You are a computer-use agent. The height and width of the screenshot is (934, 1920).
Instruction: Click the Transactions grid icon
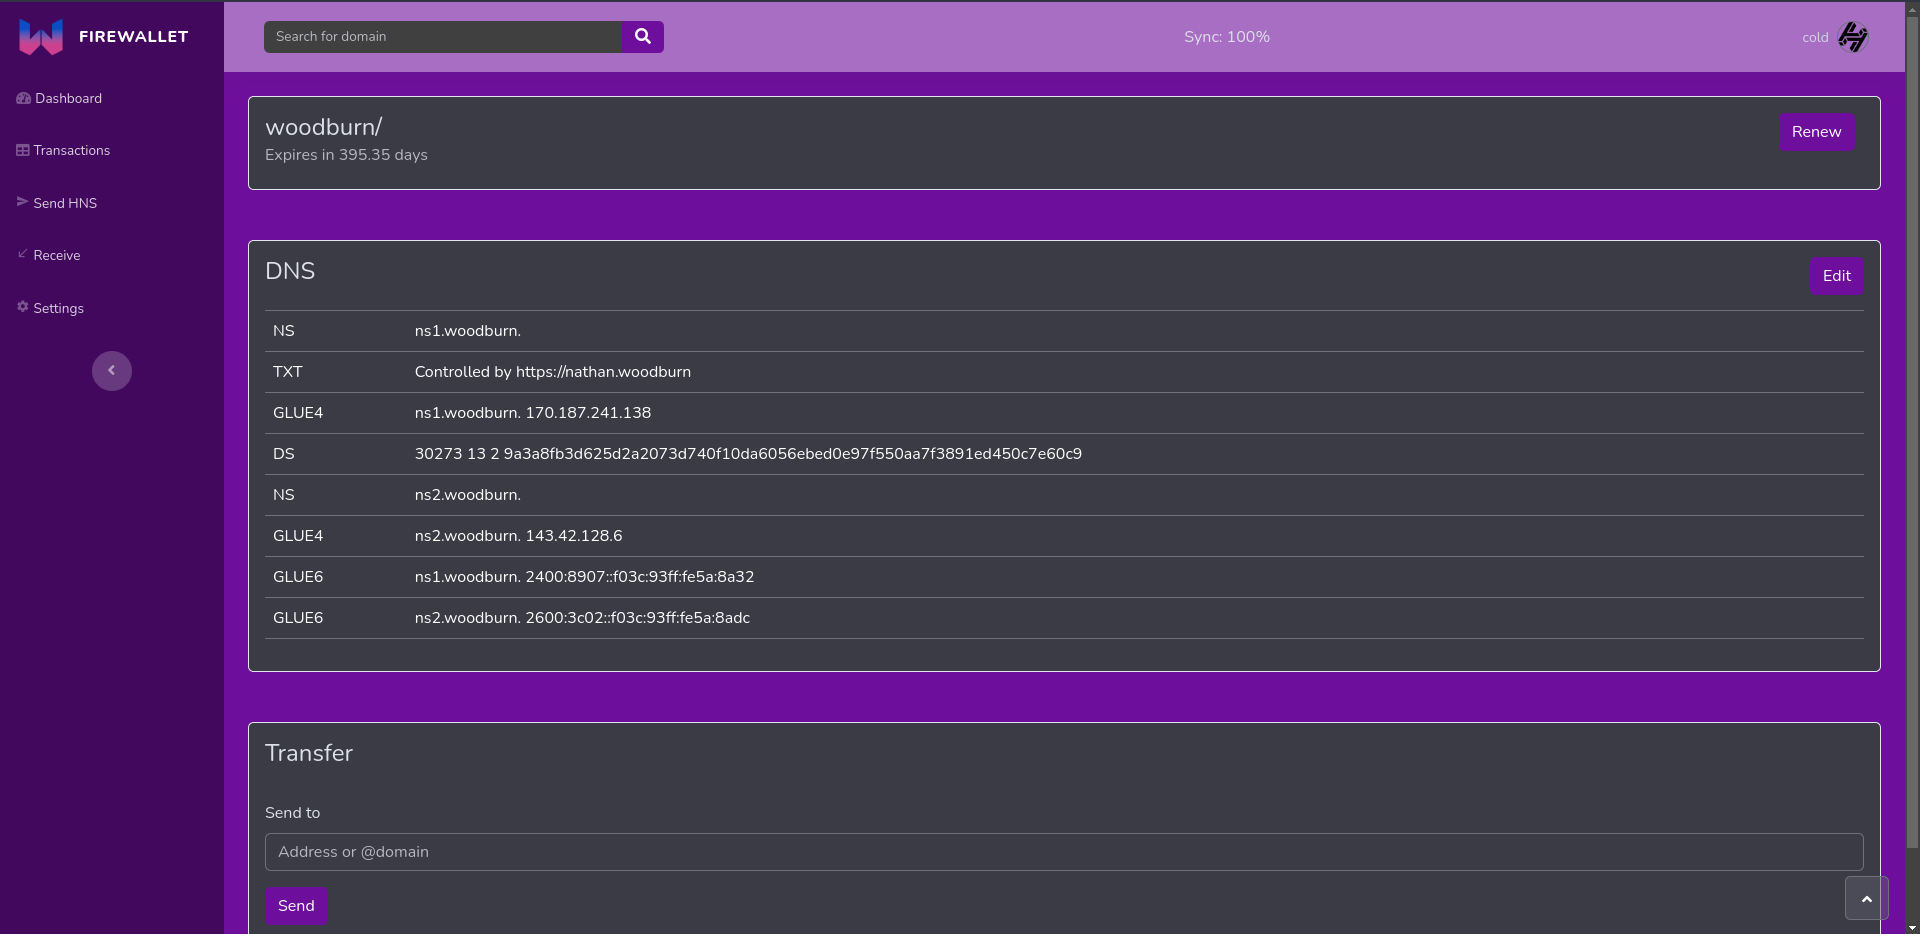pos(21,150)
